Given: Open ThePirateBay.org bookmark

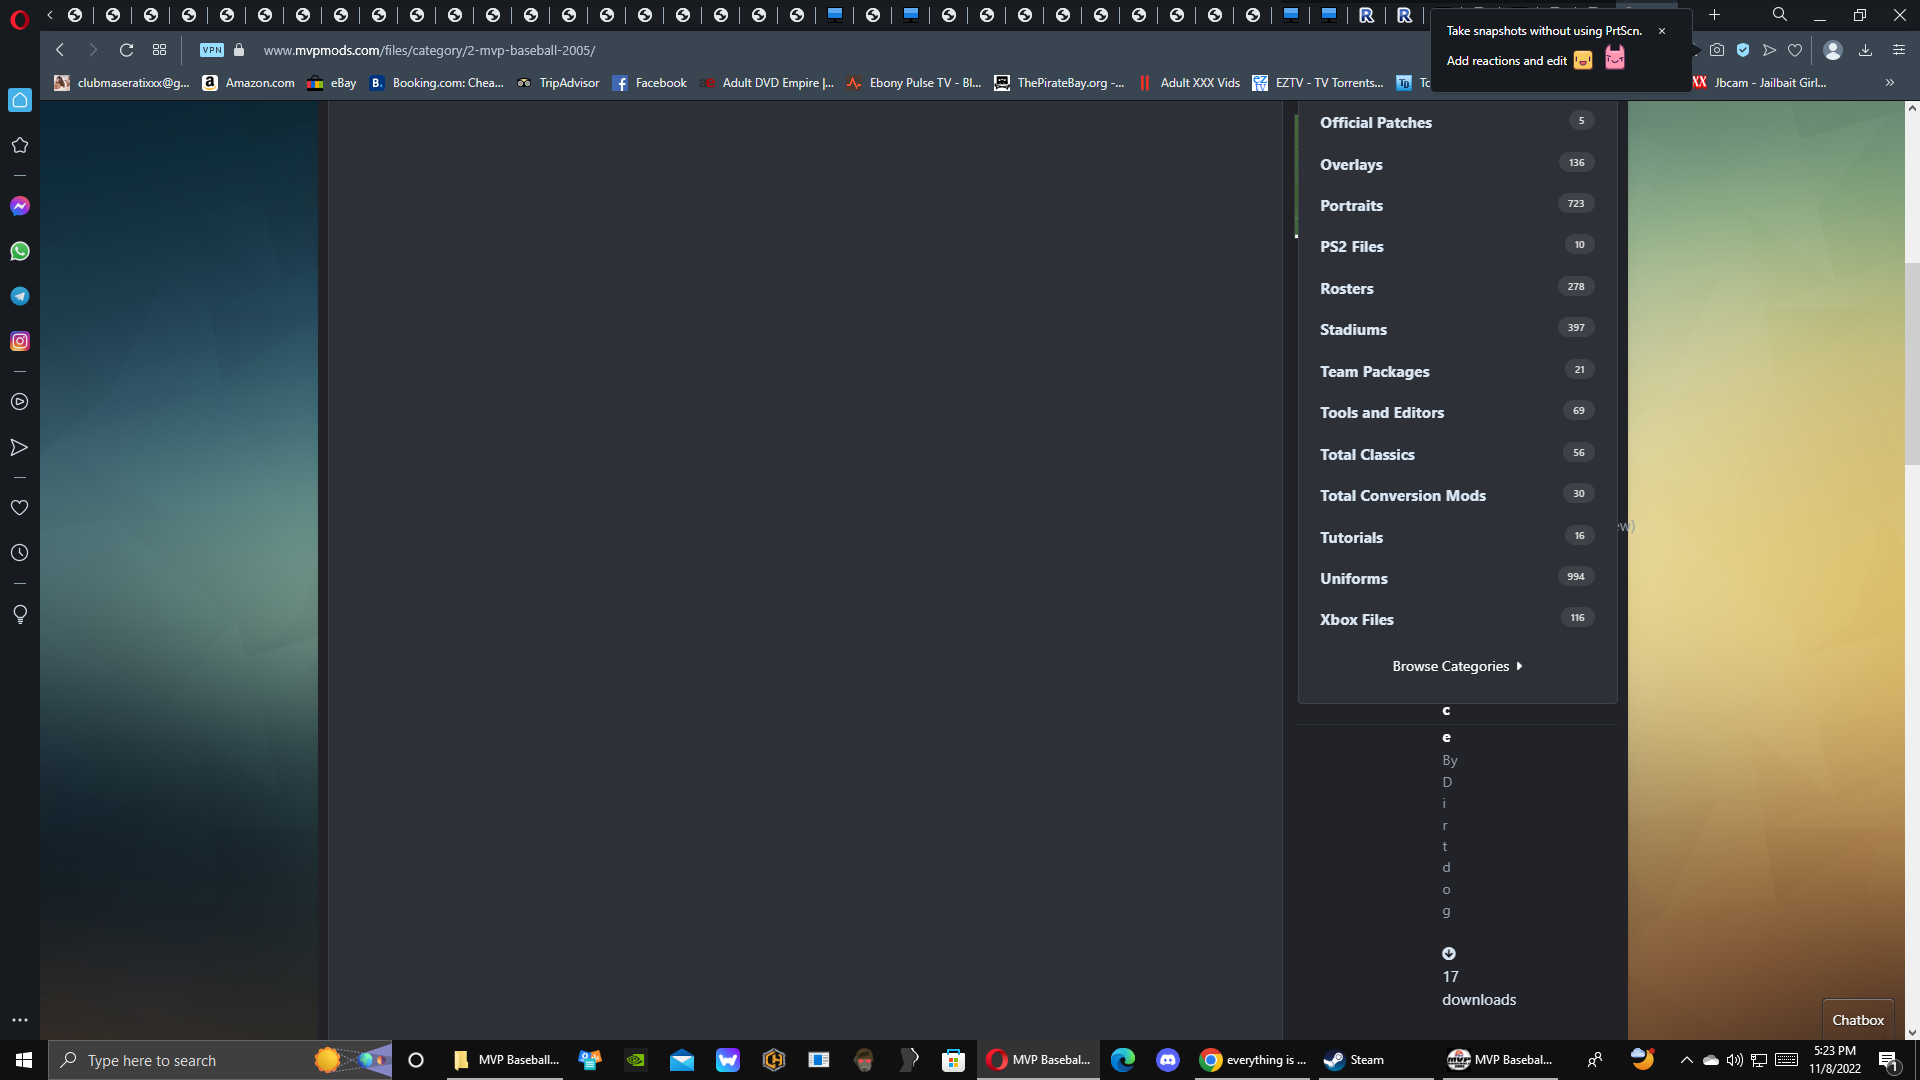Looking at the screenshot, I should tap(1059, 83).
